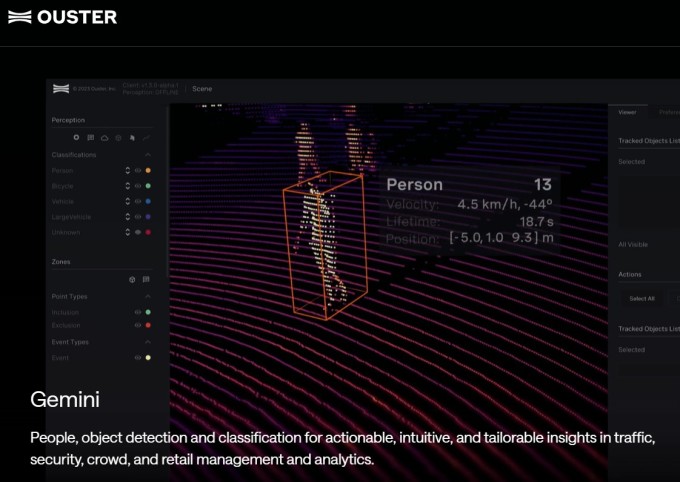Click the cloud icon under Perception
The width and height of the screenshot is (680, 482).
105,138
